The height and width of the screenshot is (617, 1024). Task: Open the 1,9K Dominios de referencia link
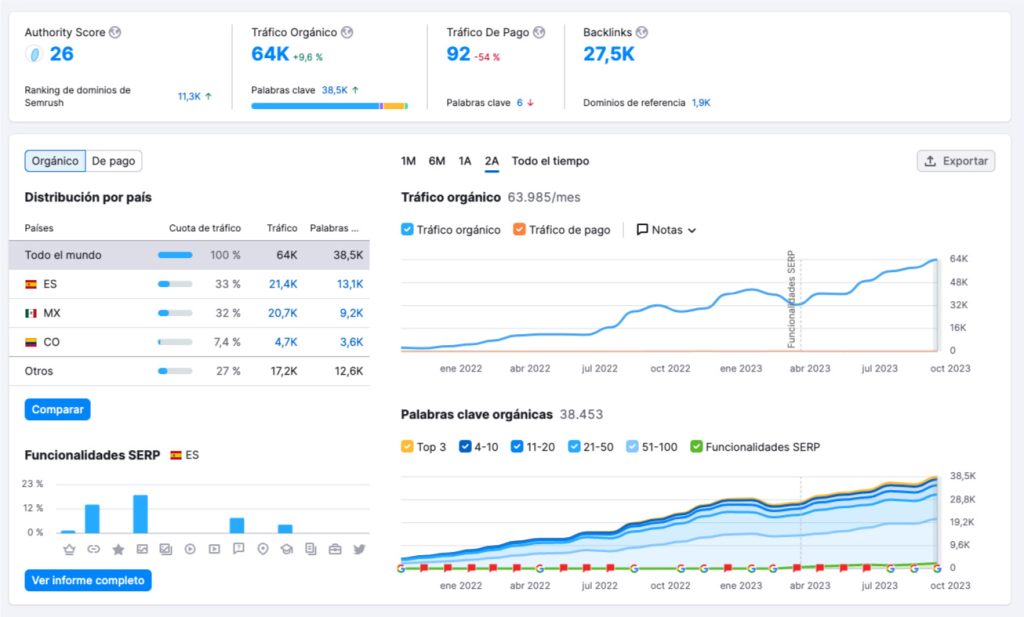(701, 103)
